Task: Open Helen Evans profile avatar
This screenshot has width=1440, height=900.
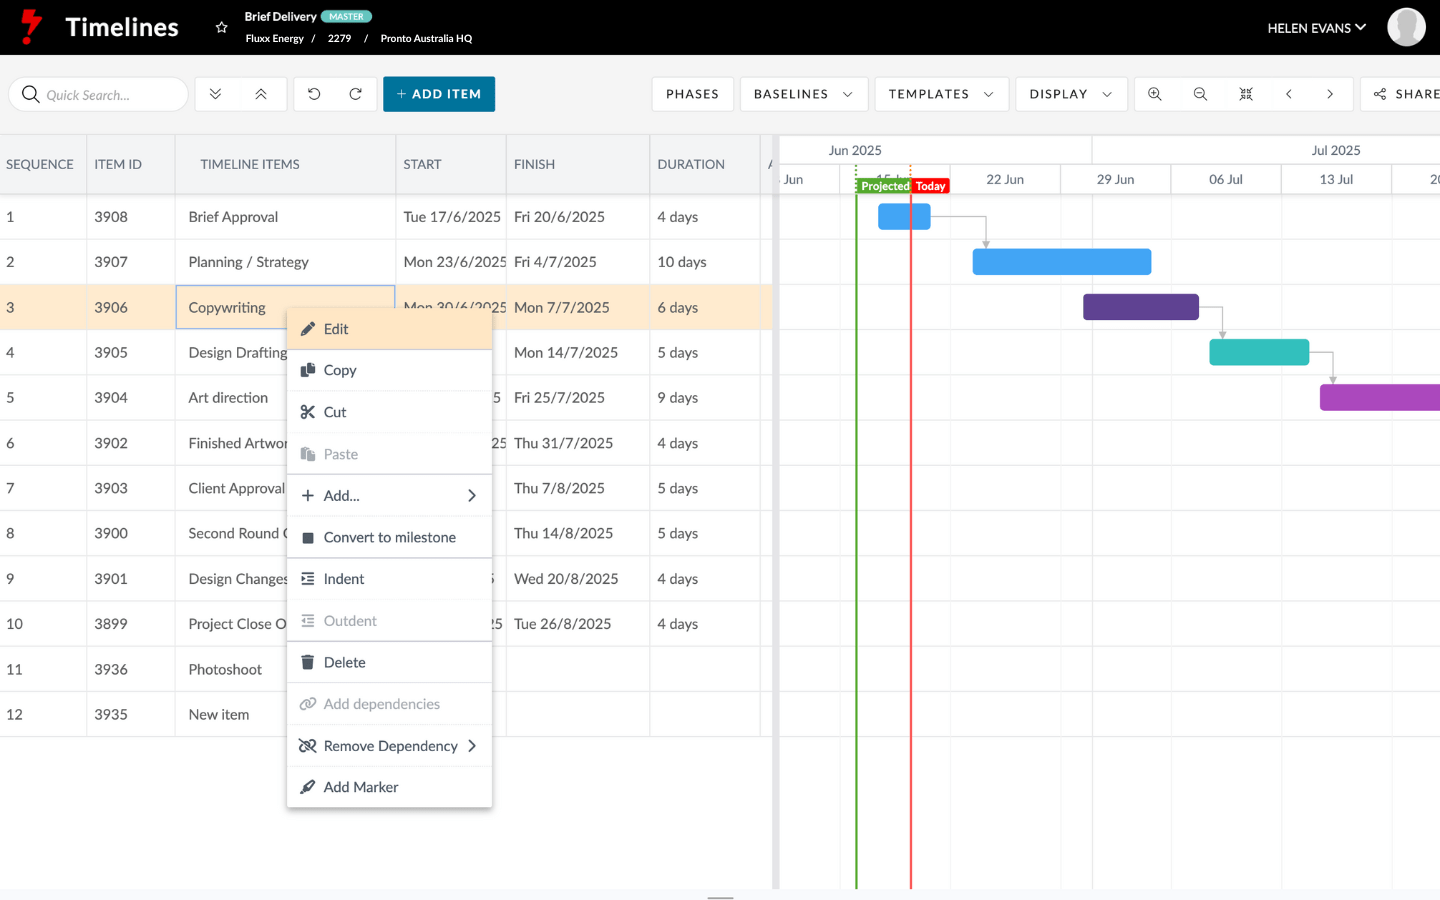Action: click(1406, 27)
